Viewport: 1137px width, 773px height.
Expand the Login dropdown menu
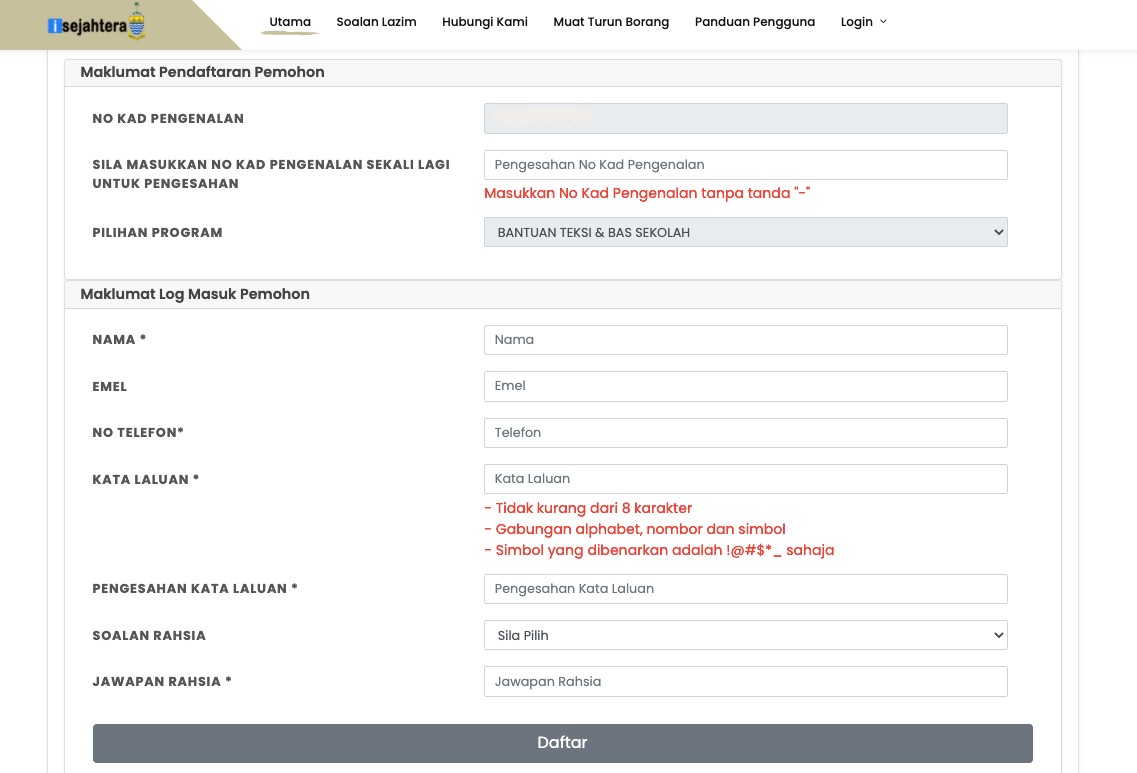863,22
